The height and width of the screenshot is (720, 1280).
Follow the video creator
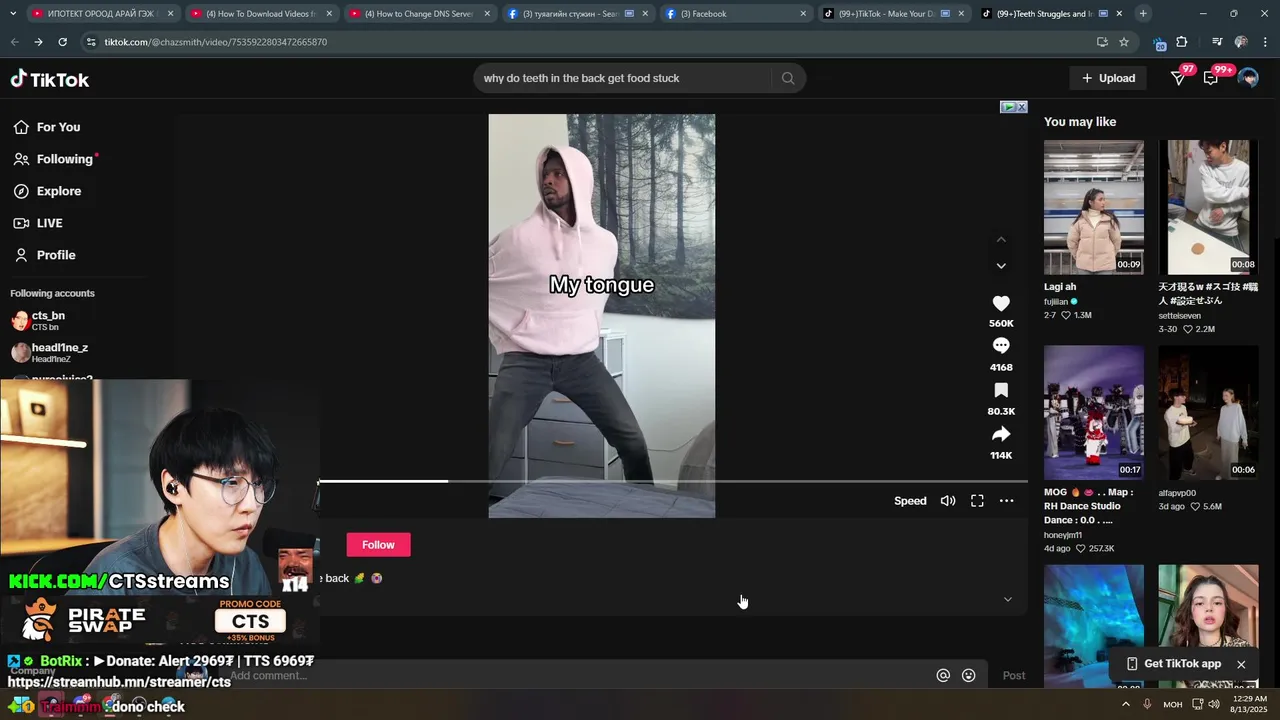[x=378, y=545]
